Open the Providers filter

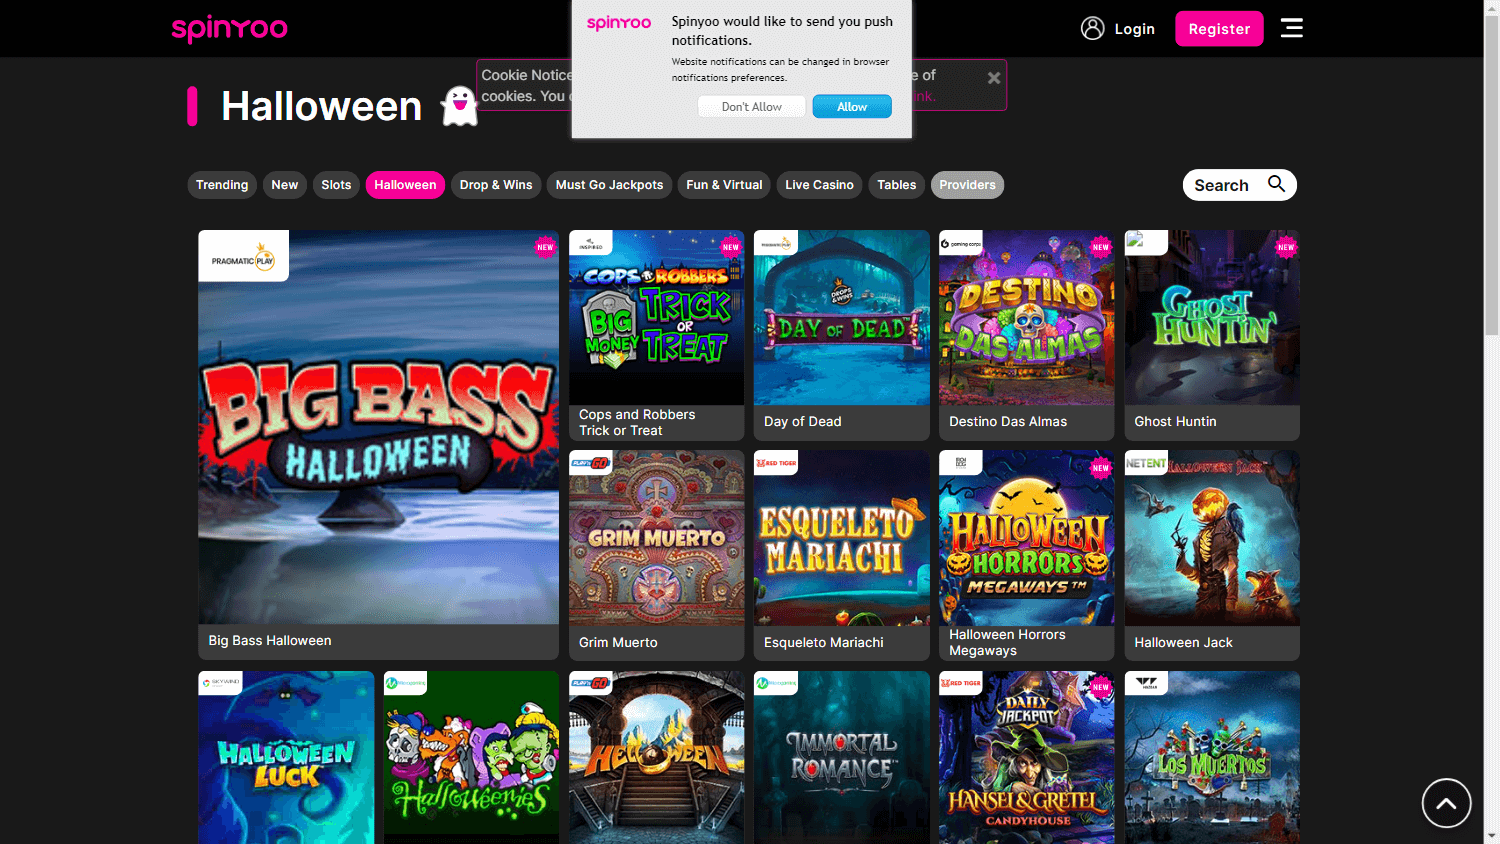(x=967, y=185)
